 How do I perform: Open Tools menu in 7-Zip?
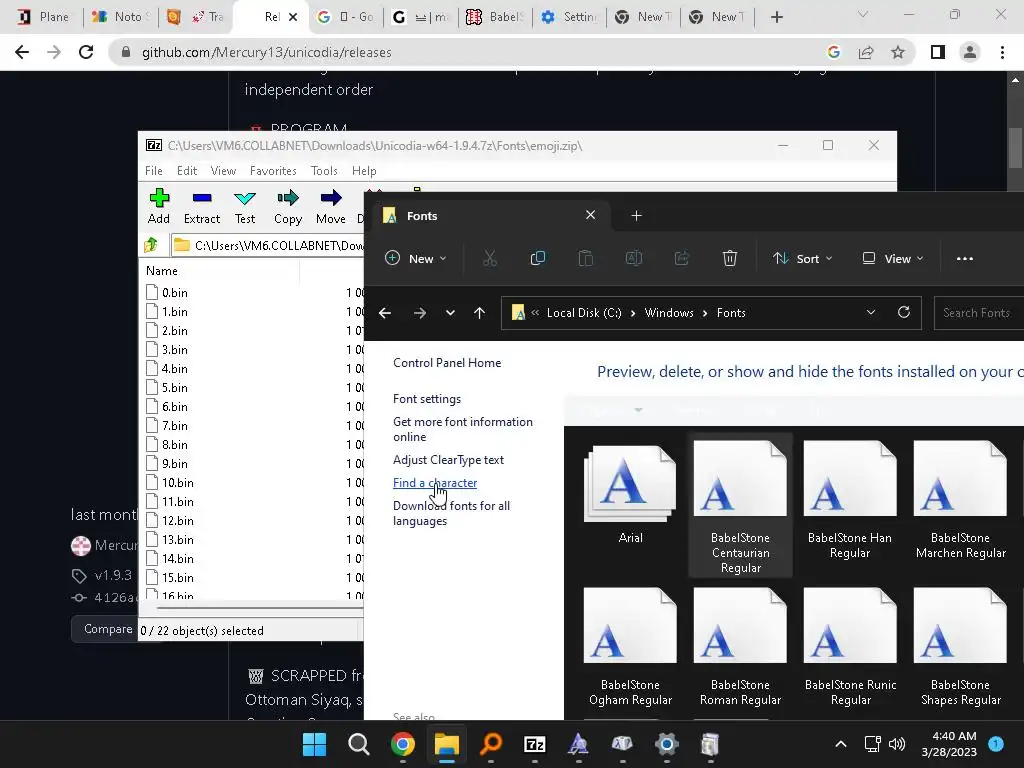click(x=324, y=170)
